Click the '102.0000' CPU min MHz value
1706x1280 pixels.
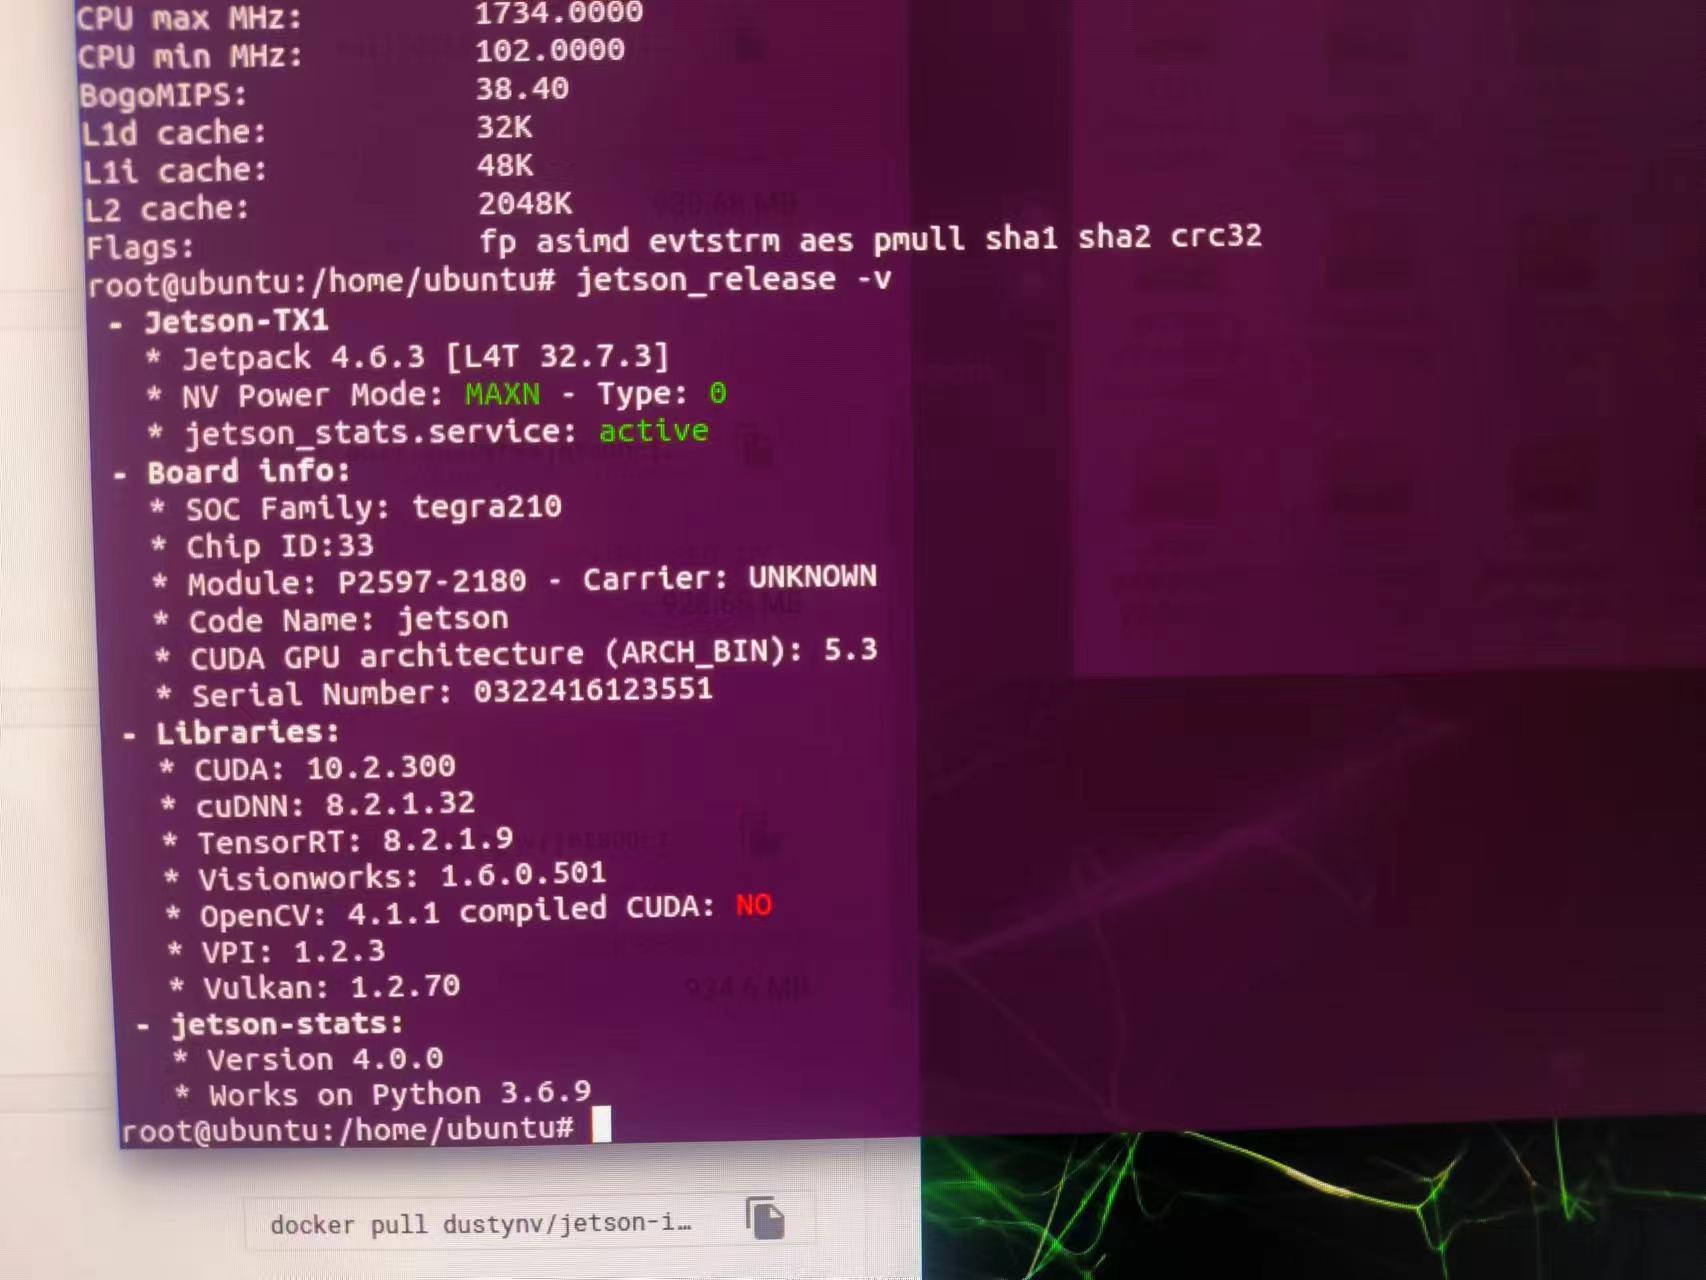550,50
